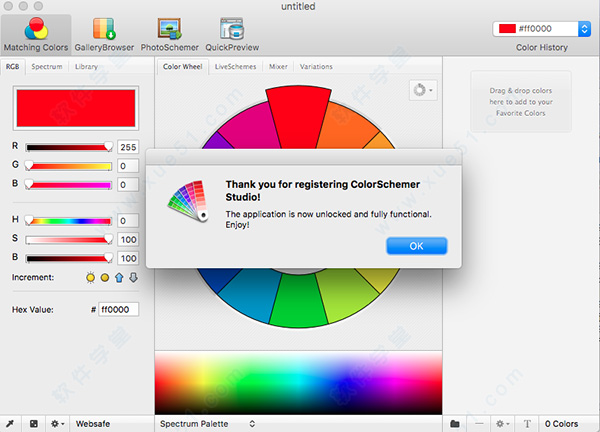Click the folder icon in the favorites bar
The height and width of the screenshot is (432, 600).
coord(455,424)
